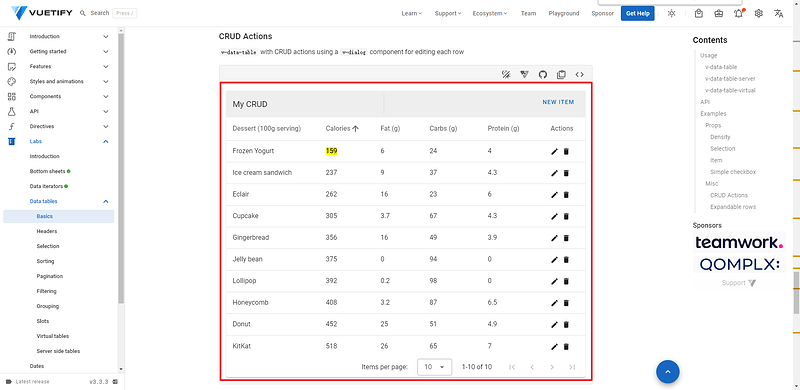Click the Get Help button
Image resolution: width=800 pixels, height=390 pixels.
pos(637,13)
